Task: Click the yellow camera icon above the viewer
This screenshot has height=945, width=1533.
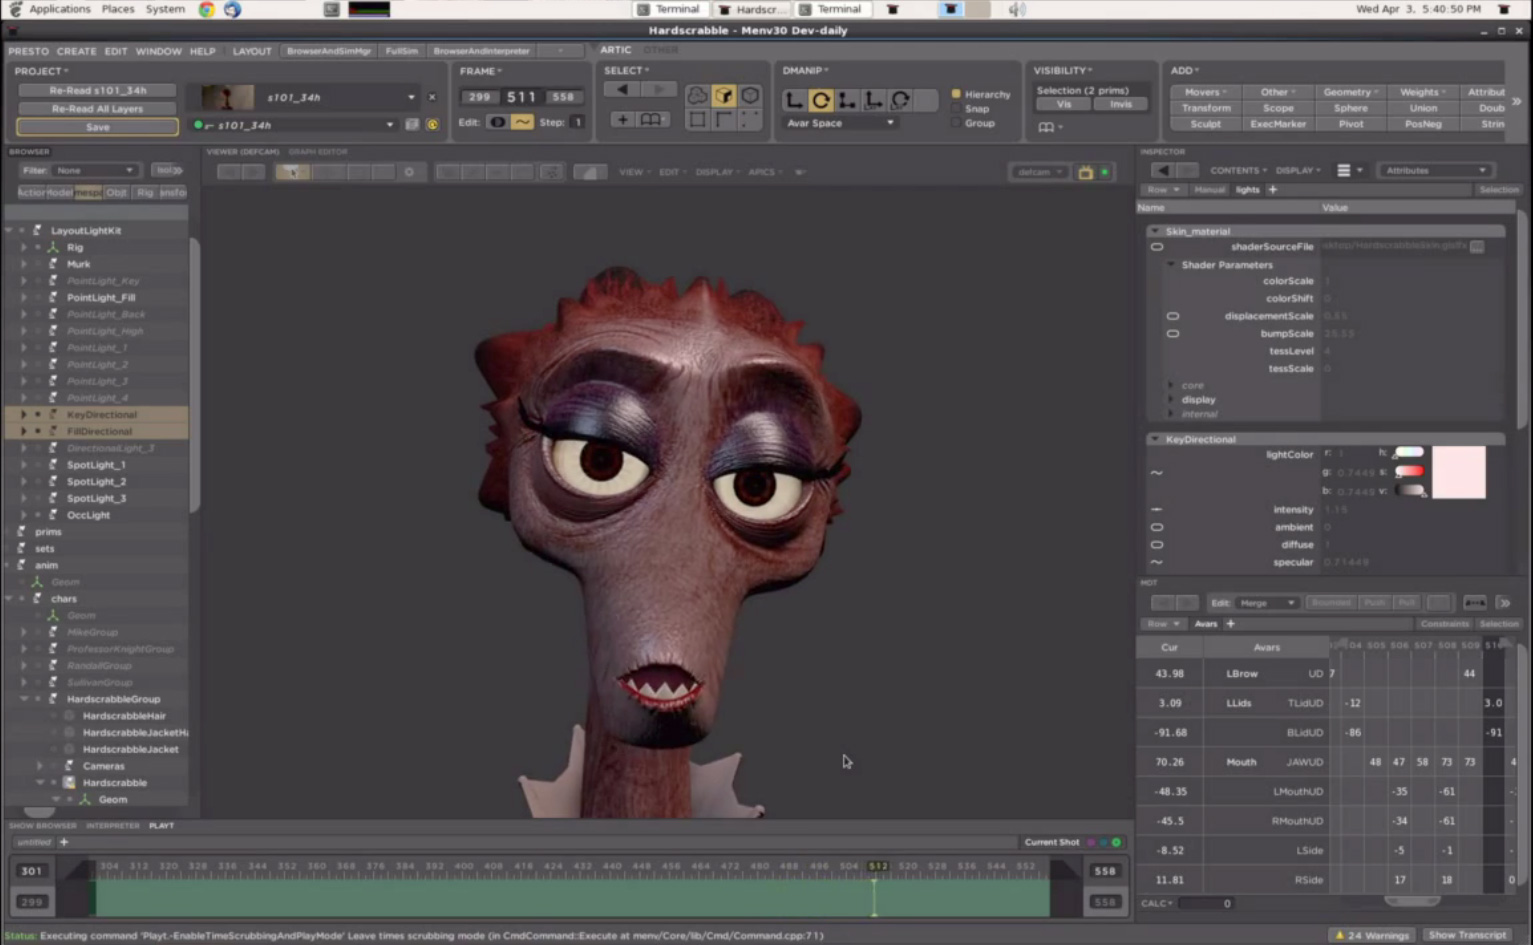Action: [x=1086, y=171]
